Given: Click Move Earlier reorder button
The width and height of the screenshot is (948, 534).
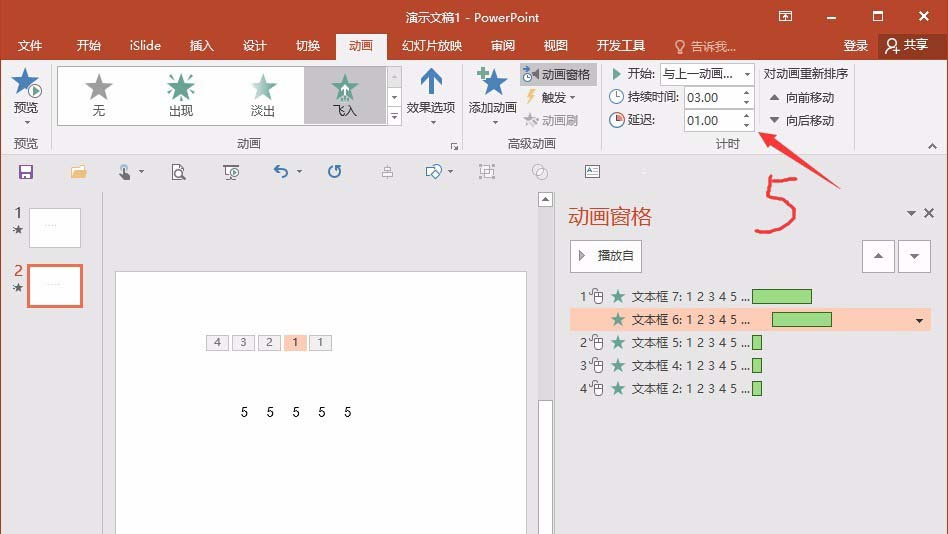Looking at the screenshot, I should coord(802,97).
